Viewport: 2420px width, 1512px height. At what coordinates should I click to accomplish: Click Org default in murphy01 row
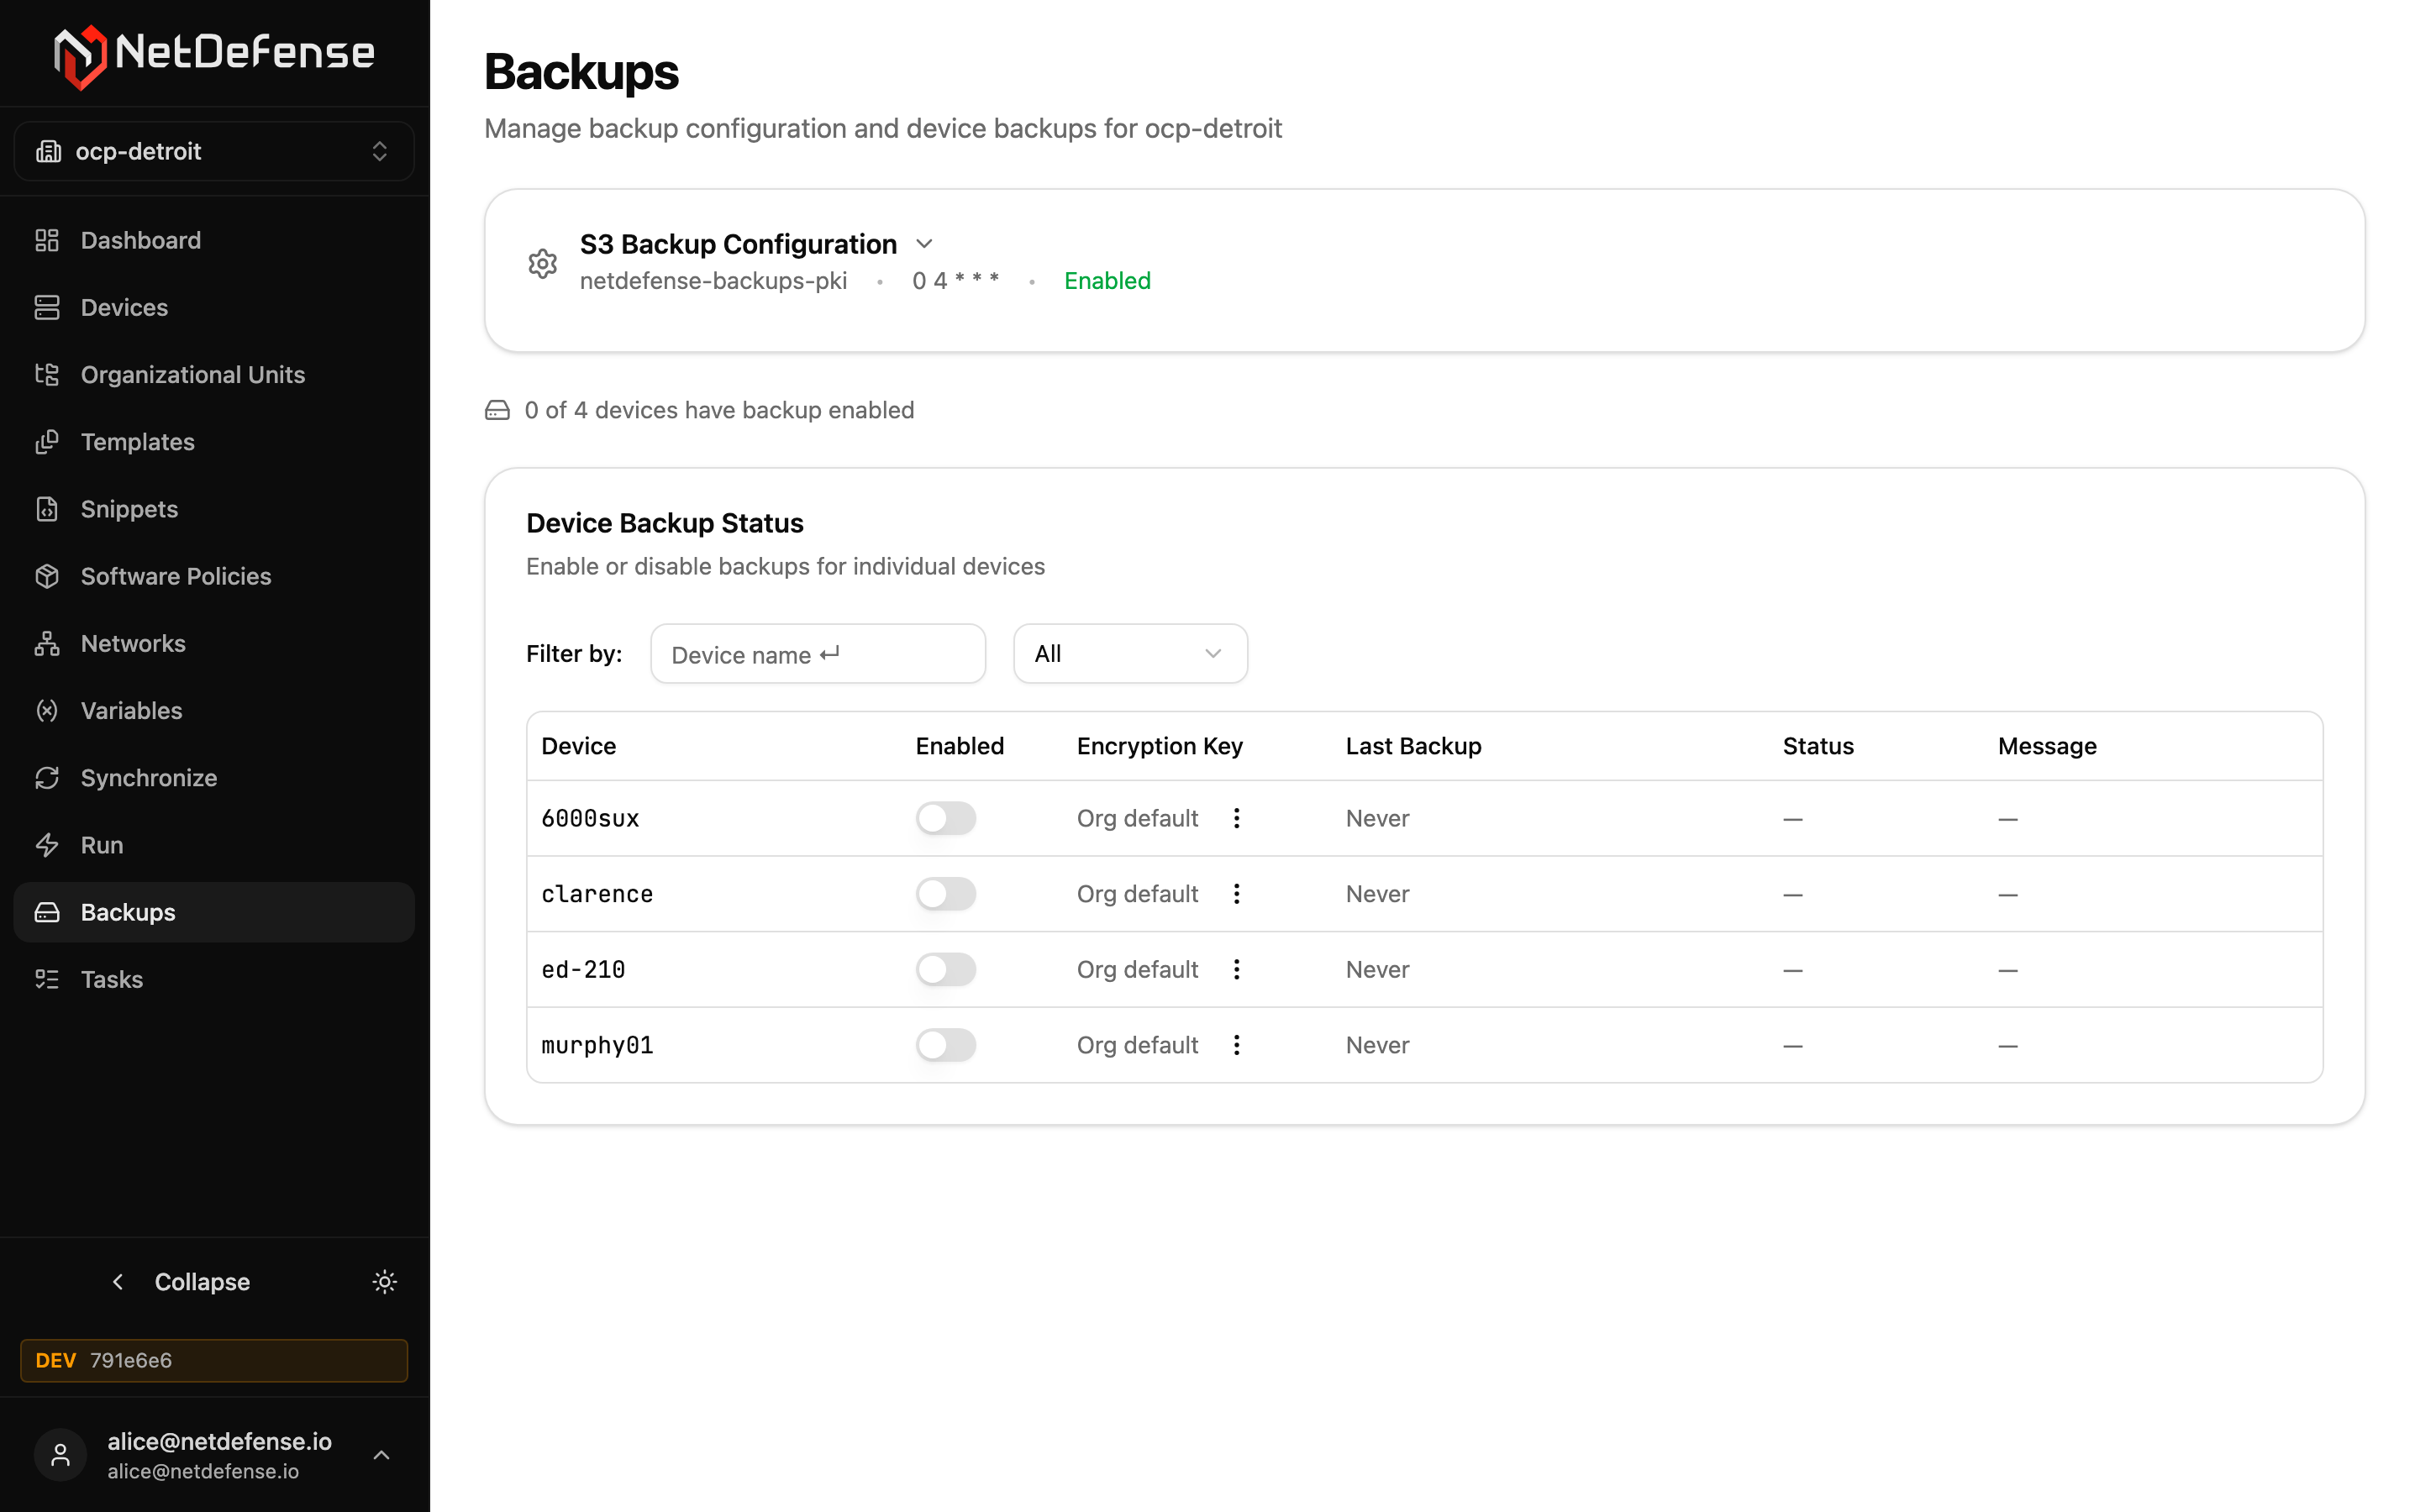(1137, 1045)
